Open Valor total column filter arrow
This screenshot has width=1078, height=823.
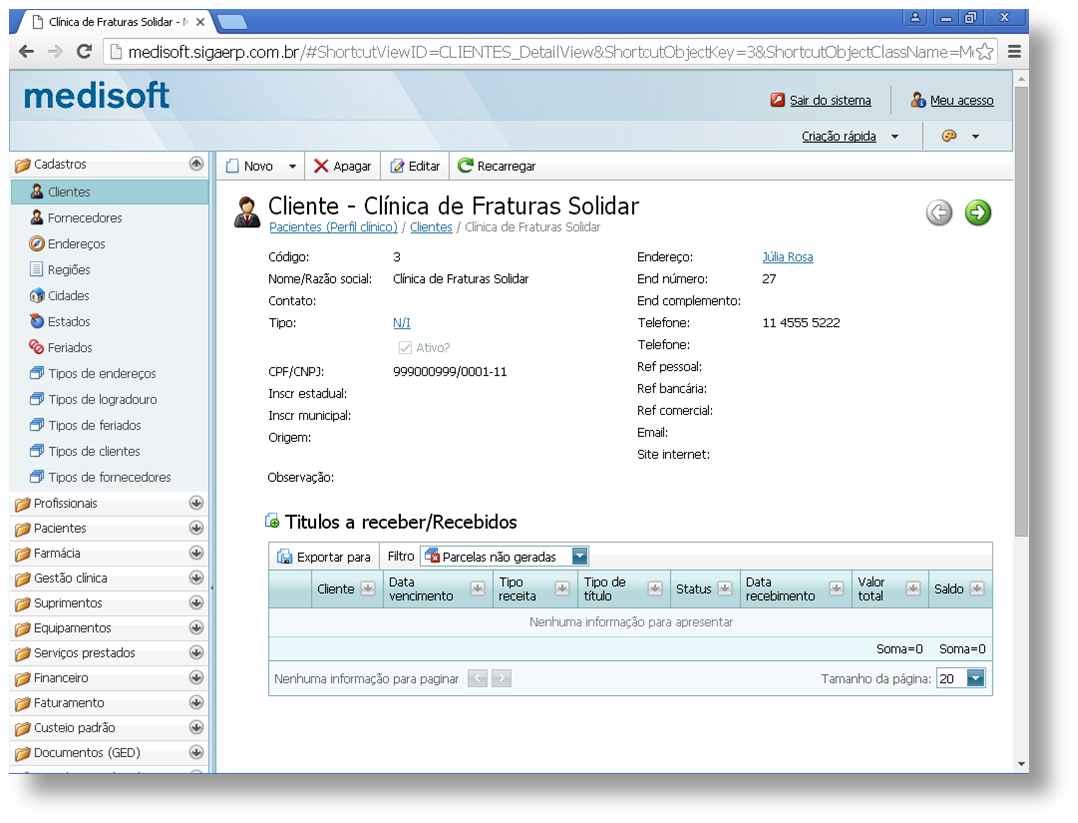pyautogui.click(x=913, y=589)
